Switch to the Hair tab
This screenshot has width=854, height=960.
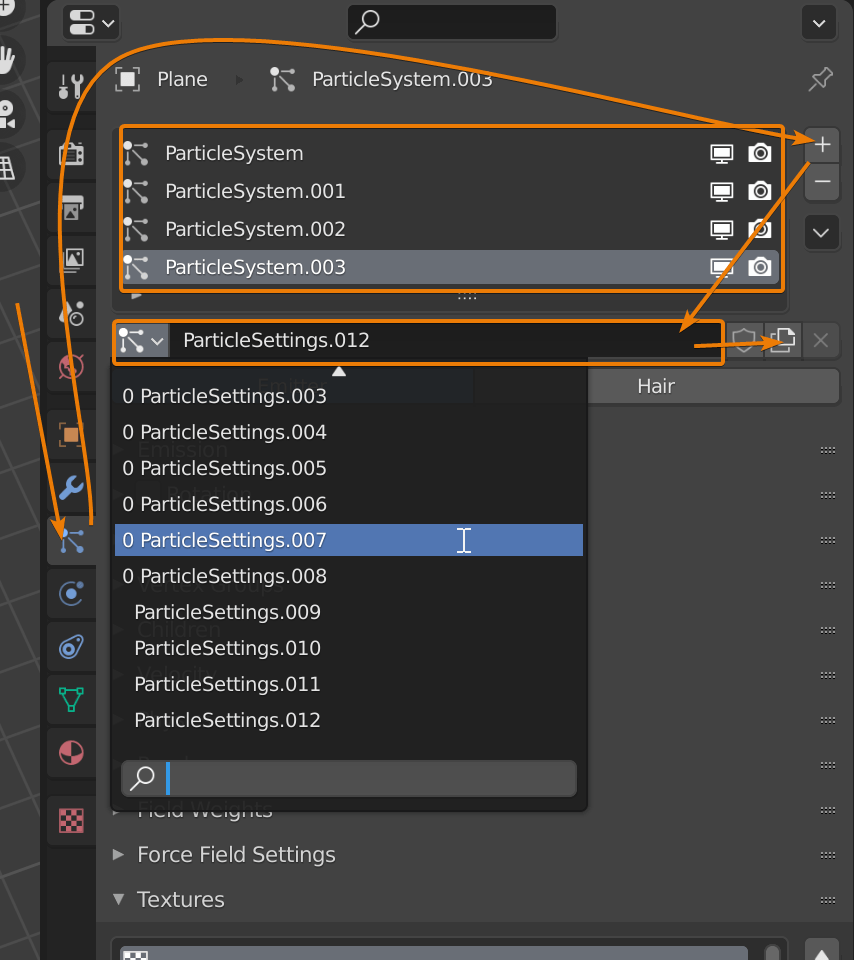[x=713, y=386]
